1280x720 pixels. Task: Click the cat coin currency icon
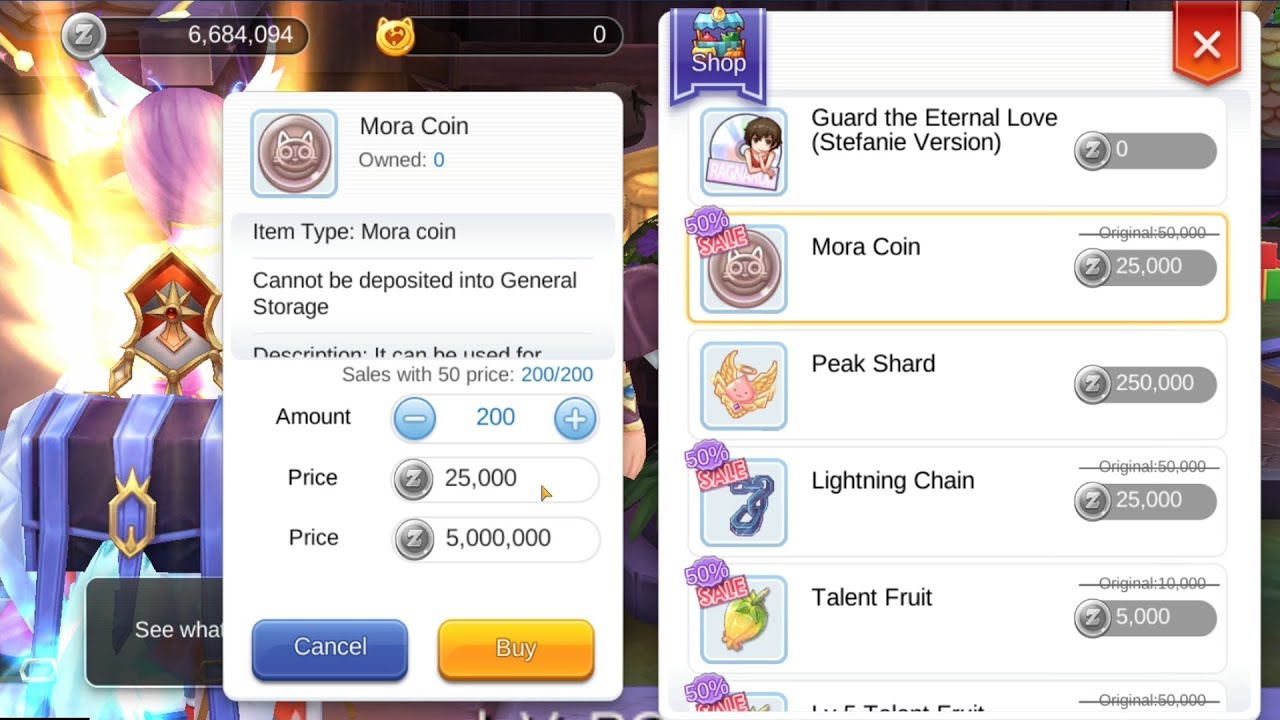pos(395,37)
